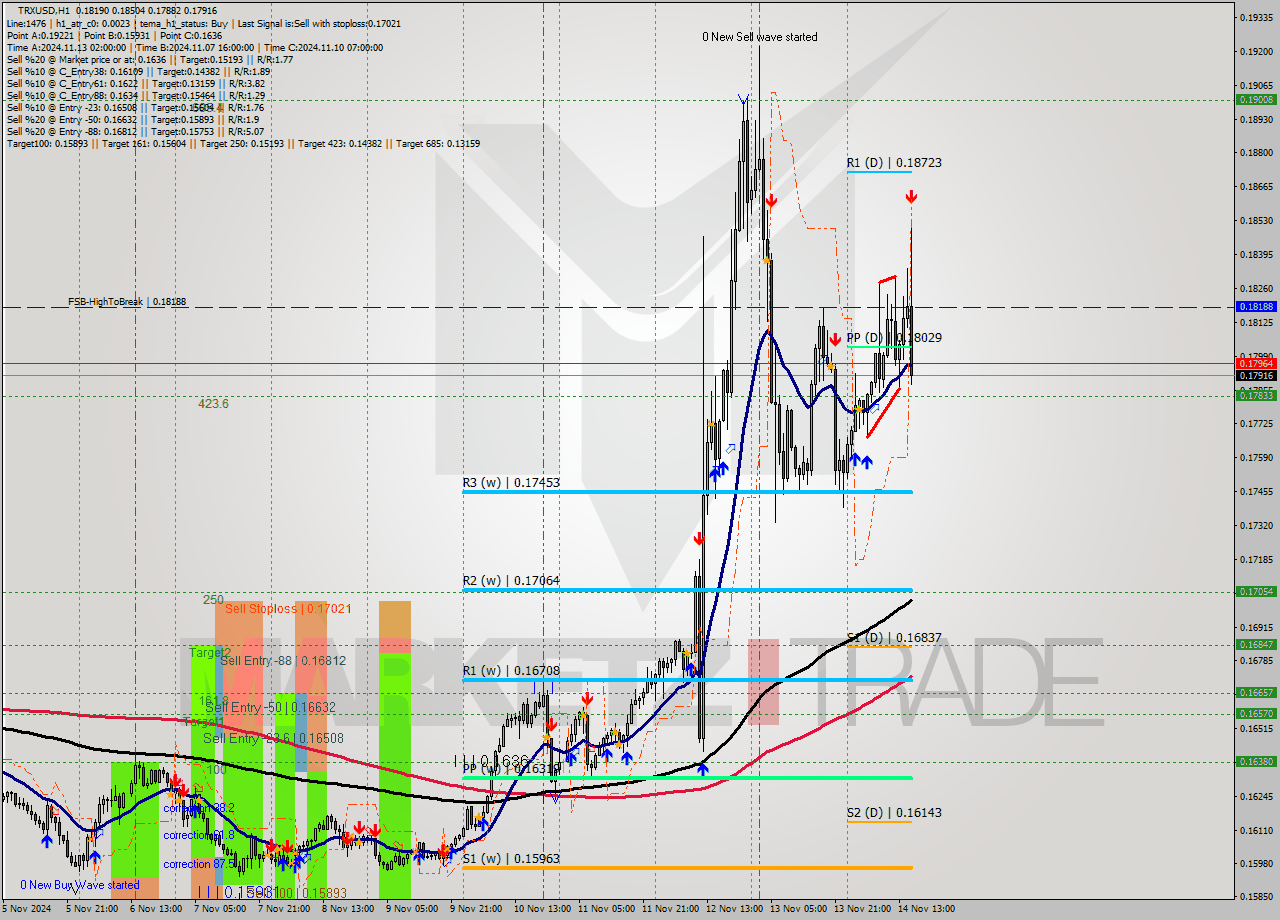Click the Point A:0.19221 header text
The width and height of the screenshot is (1280, 920).
40,34
